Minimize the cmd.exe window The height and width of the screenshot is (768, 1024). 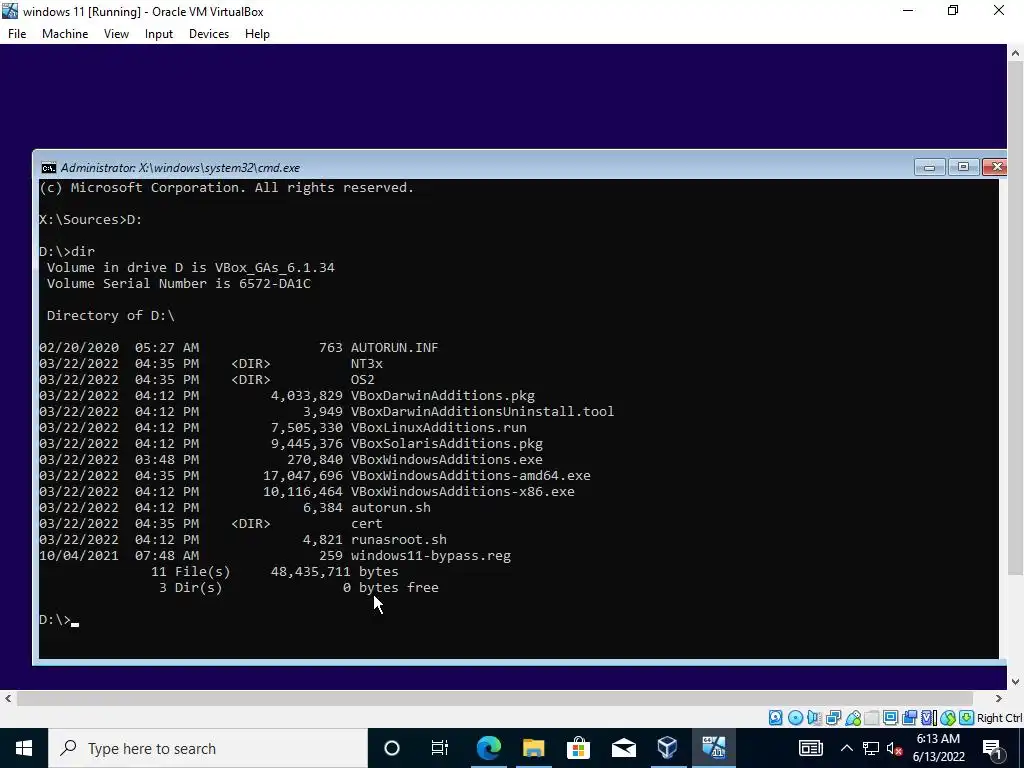[929, 167]
